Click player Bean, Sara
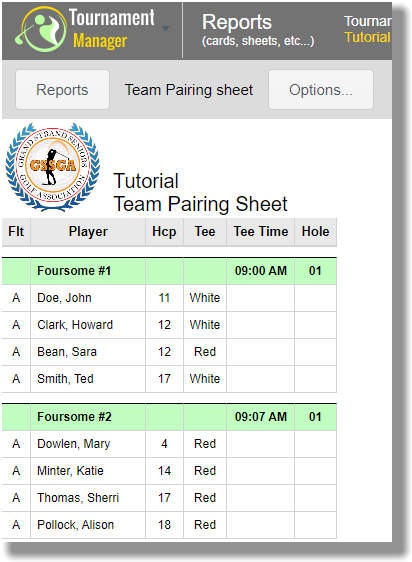This screenshot has height=562, width=412. point(67,352)
